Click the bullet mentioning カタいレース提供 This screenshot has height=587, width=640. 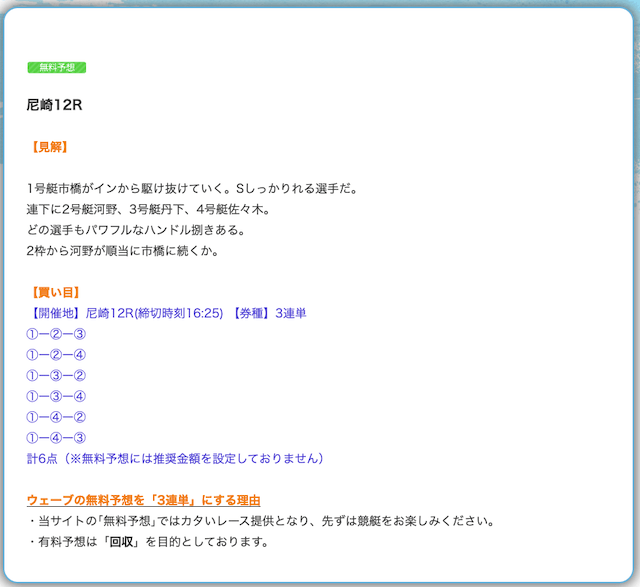[x=261, y=521]
